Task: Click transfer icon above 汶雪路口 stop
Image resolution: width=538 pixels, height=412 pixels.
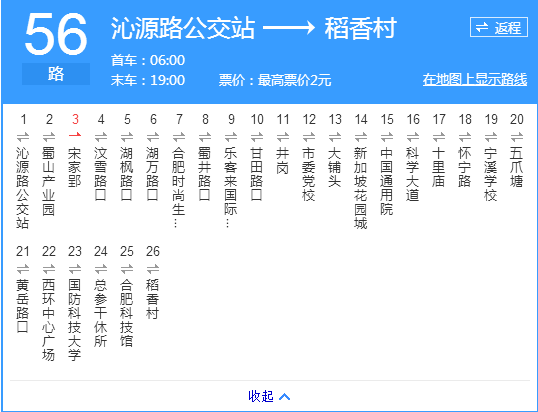Action: [101, 137]
